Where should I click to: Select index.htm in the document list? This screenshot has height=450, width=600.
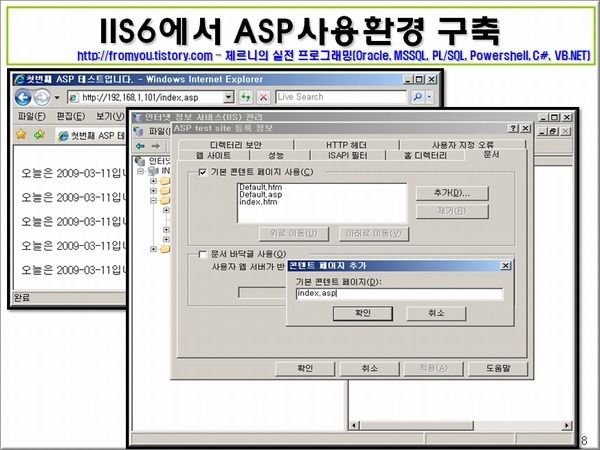click(x=258, y=202)
